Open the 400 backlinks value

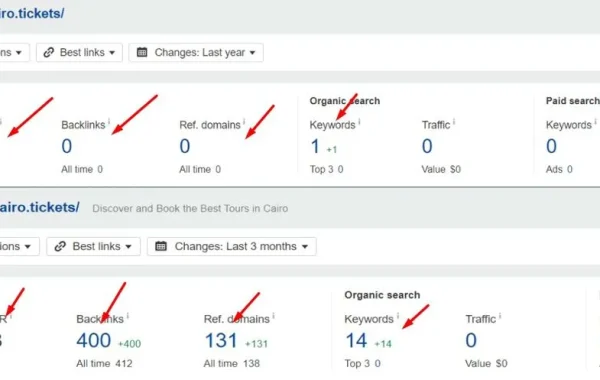[x=94, y=340]
